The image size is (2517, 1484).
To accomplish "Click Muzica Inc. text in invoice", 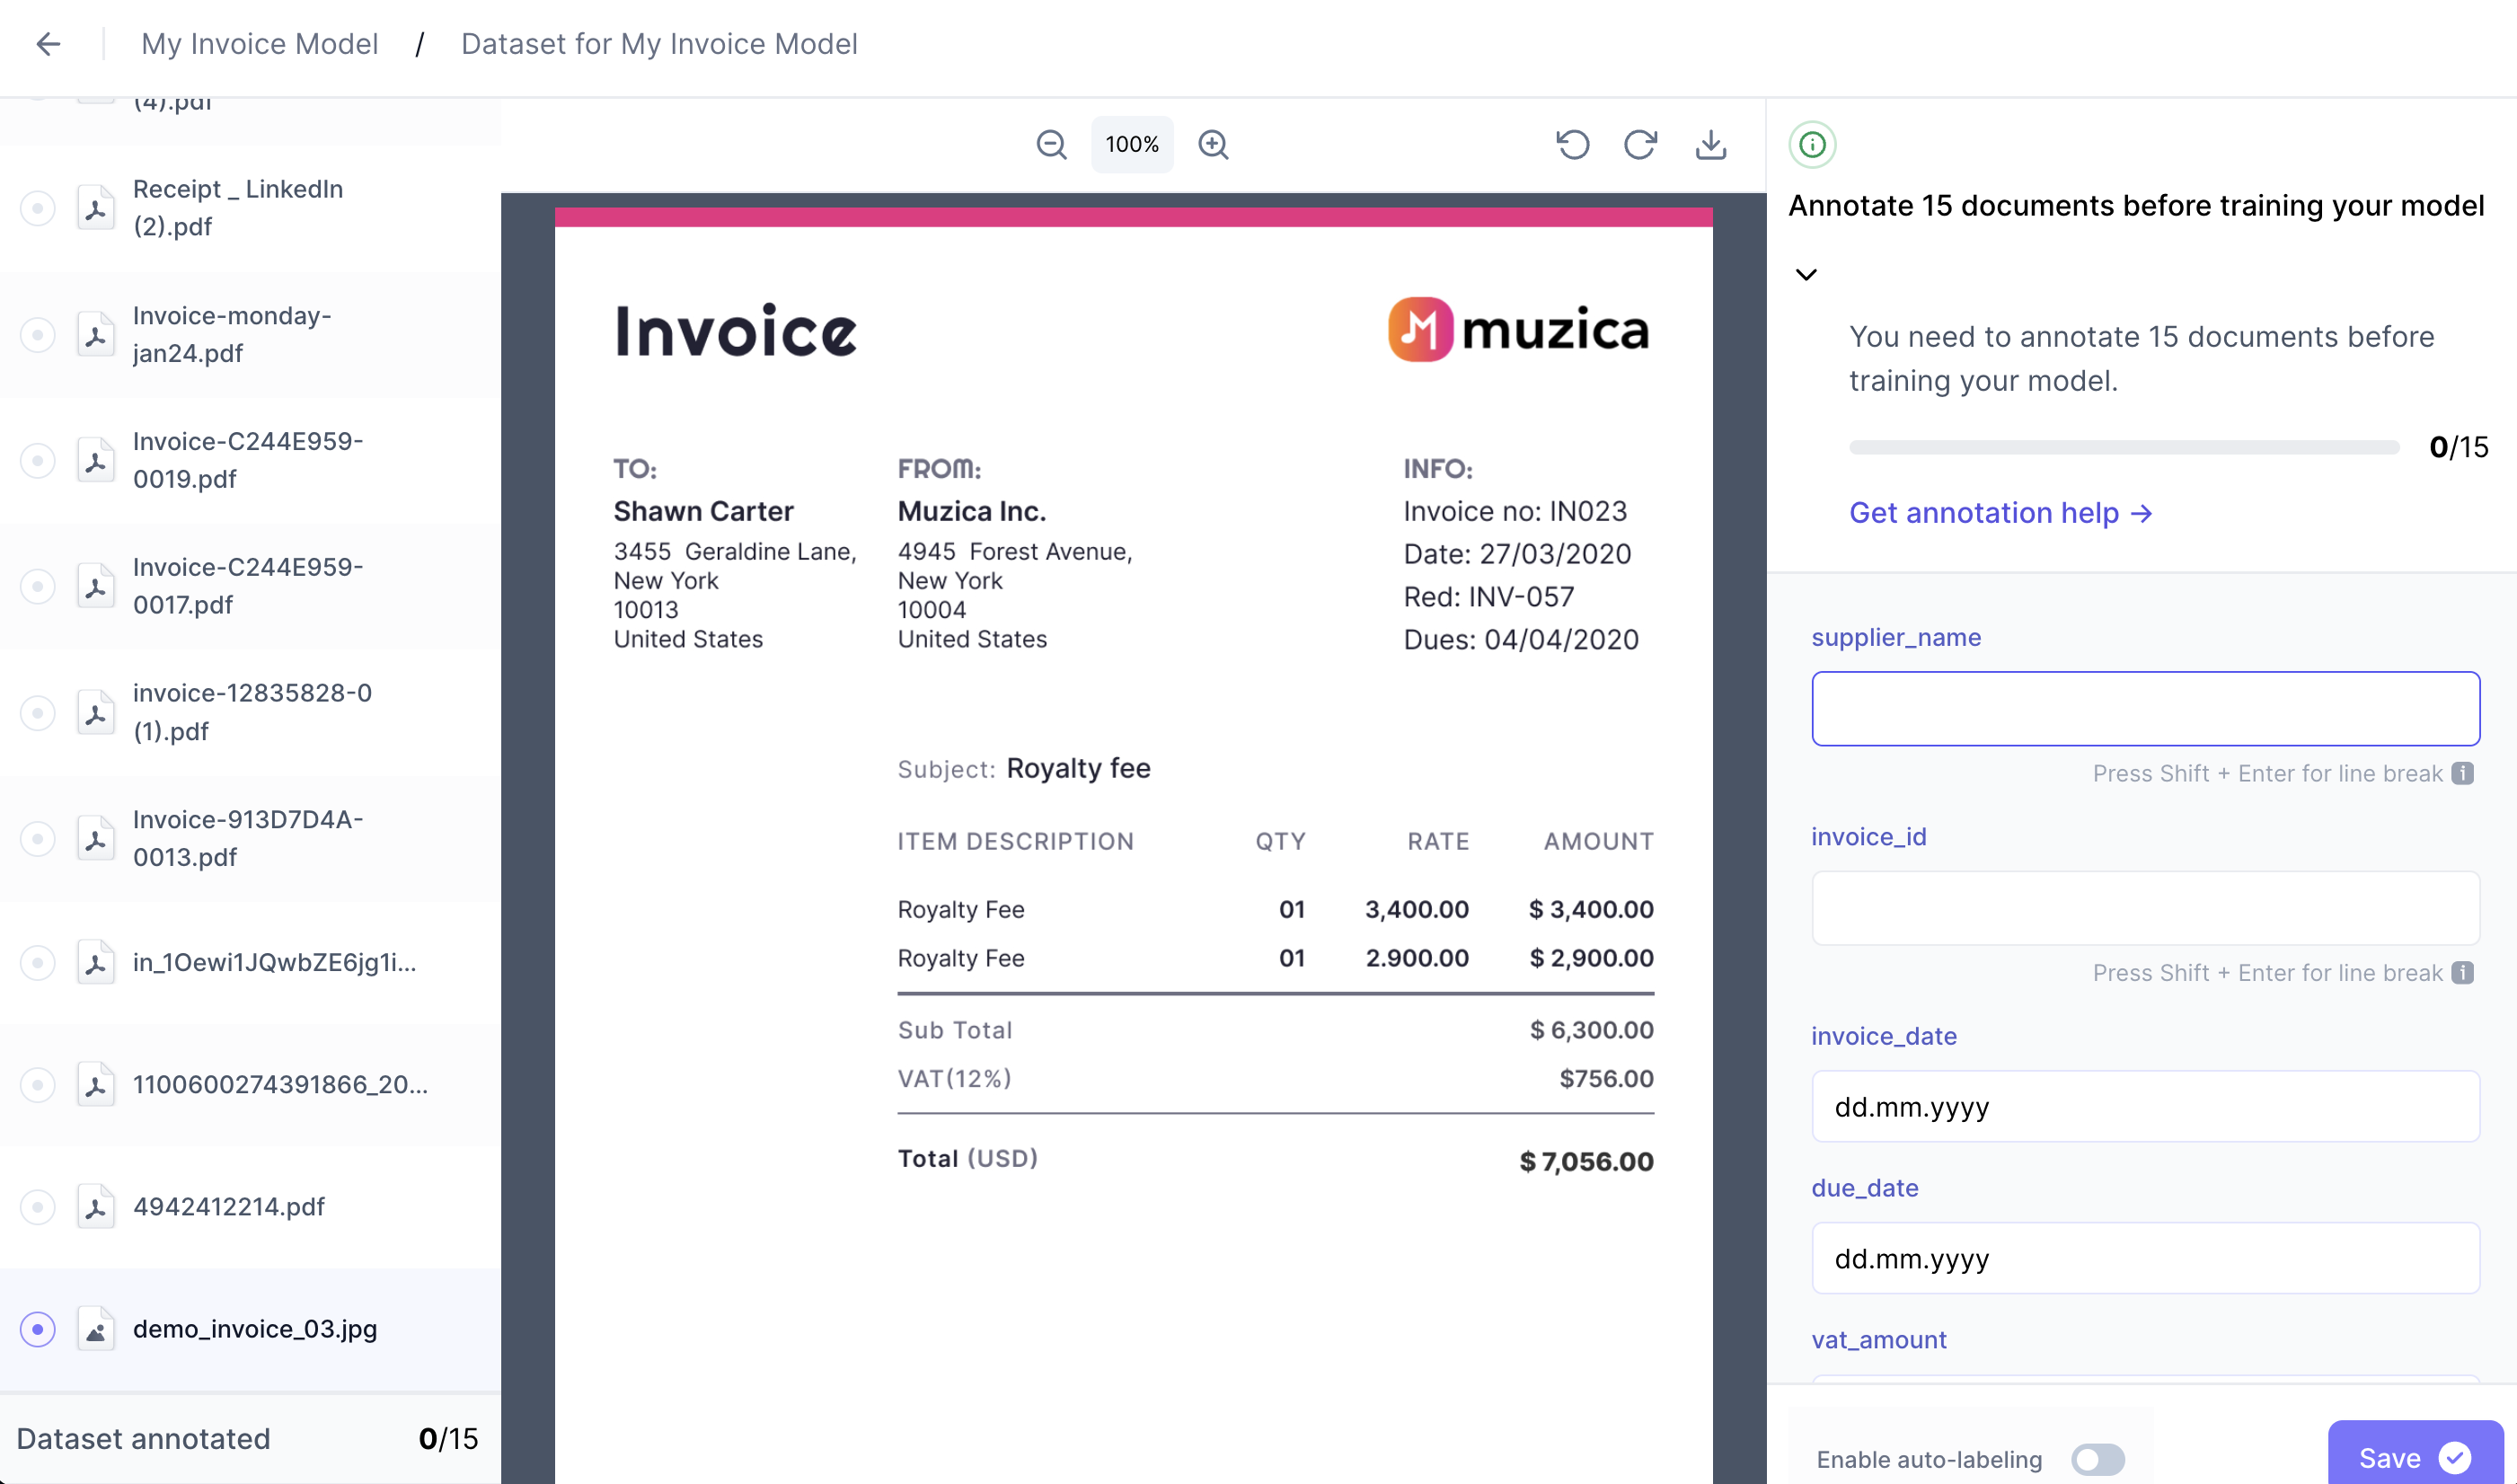I will pyautogui.click(x=972, y=511).
